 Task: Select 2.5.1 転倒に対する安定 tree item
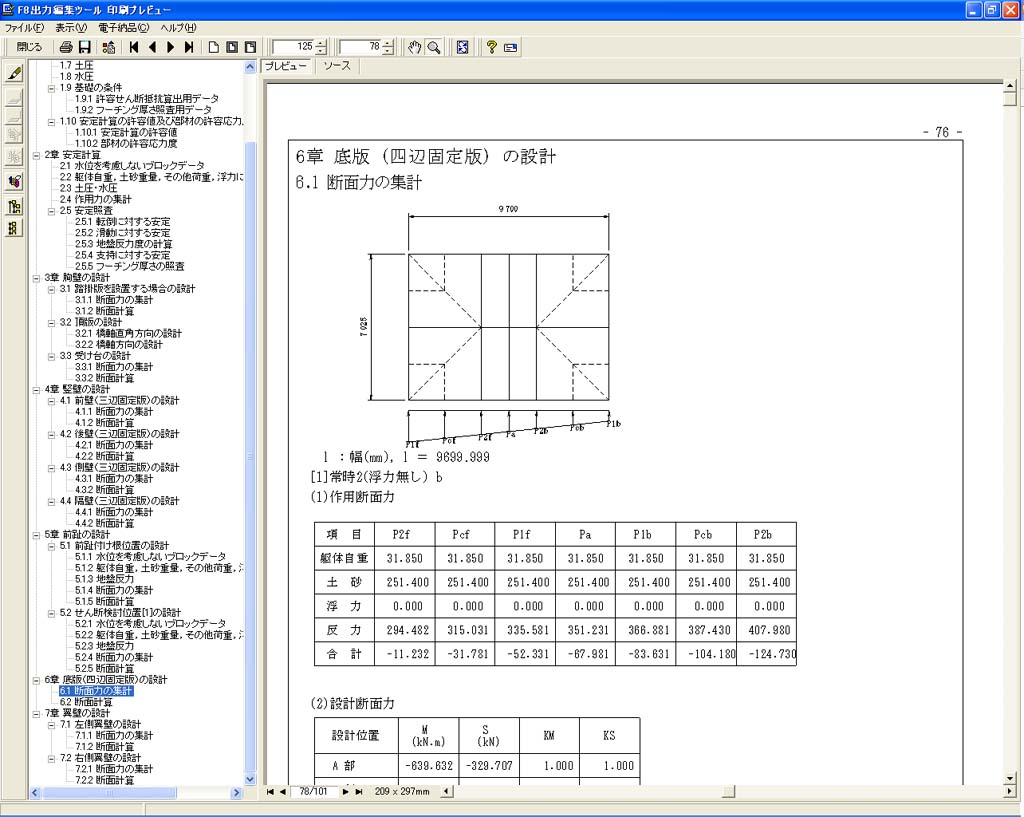(x=122, y=222)
